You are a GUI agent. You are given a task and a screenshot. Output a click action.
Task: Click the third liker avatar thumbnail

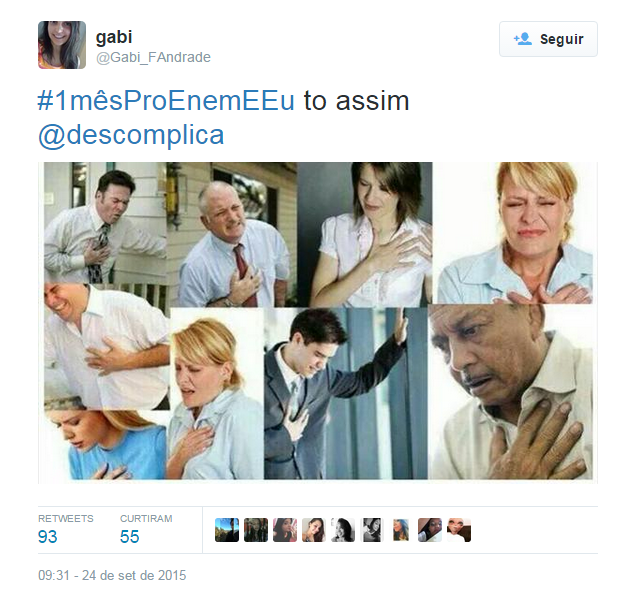click(x=285, y=530)
